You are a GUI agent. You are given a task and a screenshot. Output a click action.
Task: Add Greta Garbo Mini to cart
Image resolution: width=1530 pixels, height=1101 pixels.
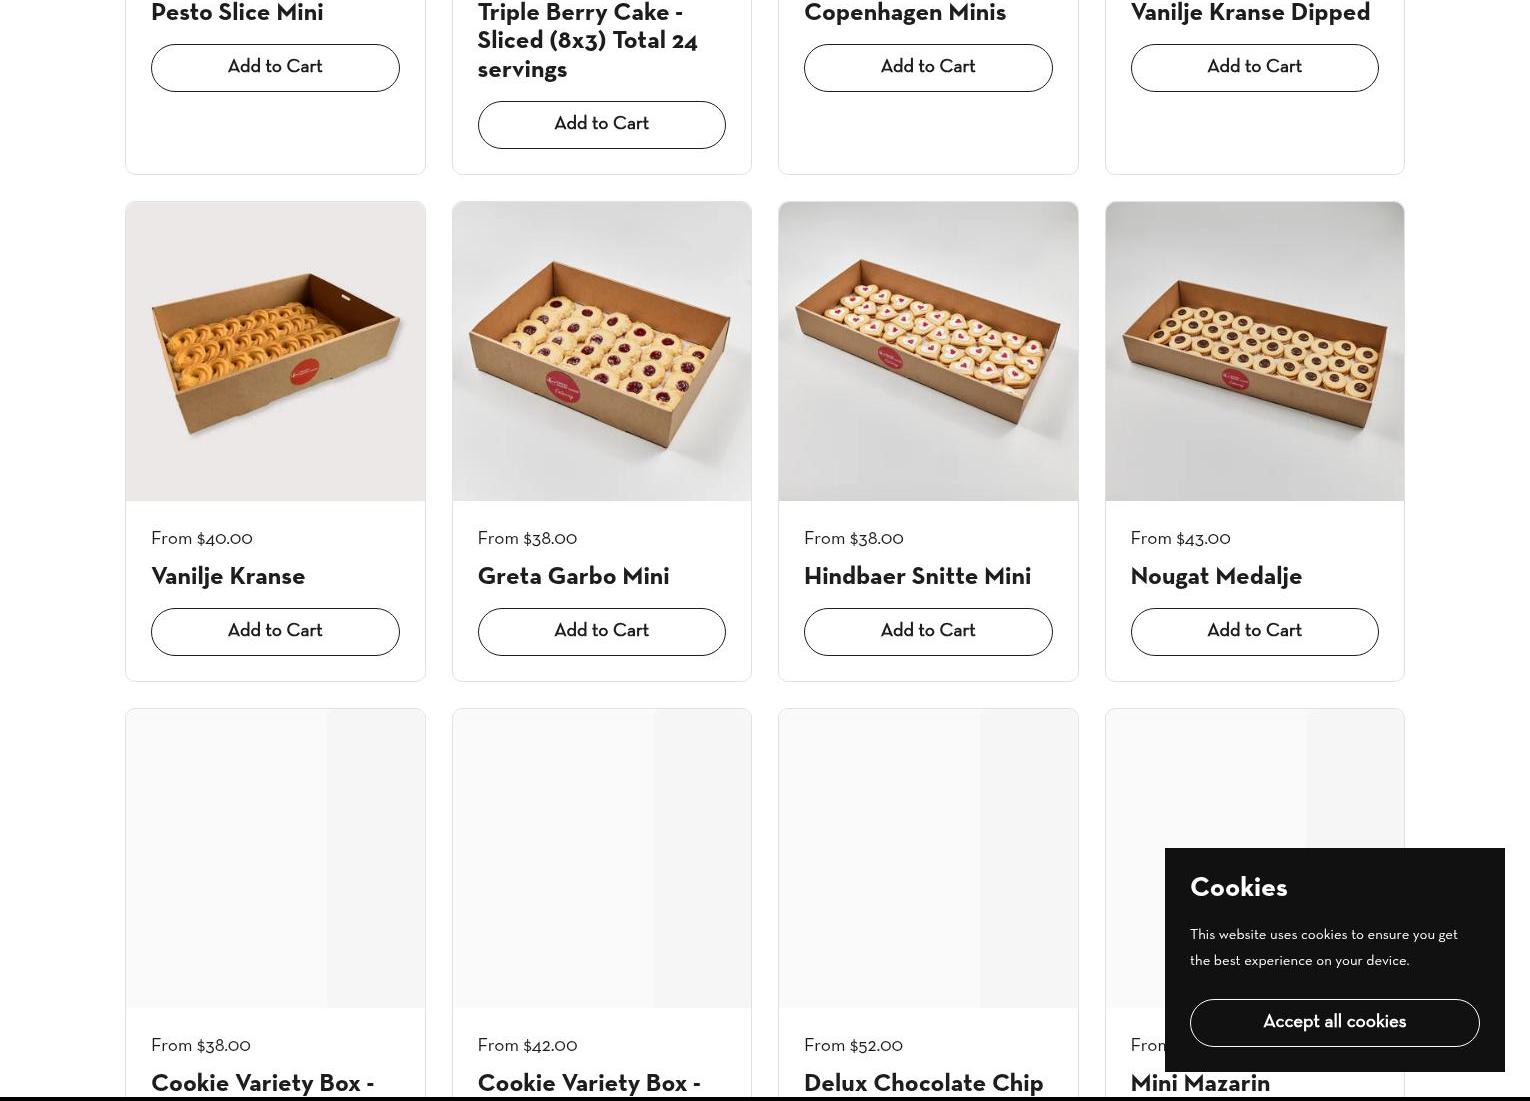(601, 632)
